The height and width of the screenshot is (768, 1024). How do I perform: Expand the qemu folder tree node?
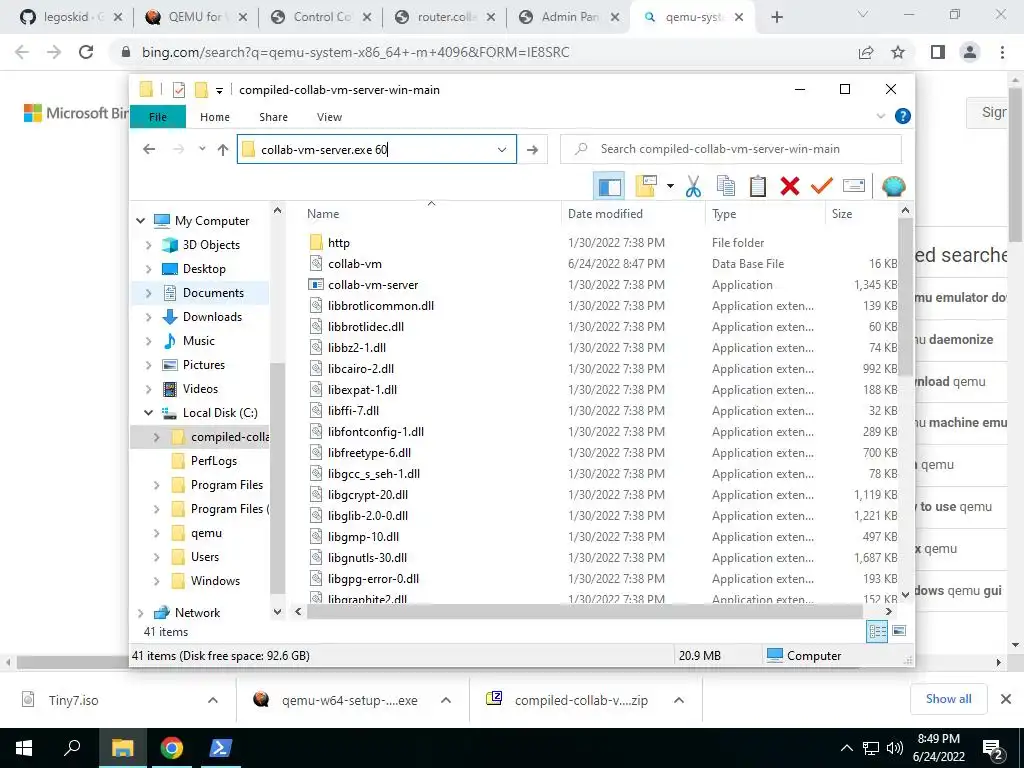coord(156,534)
